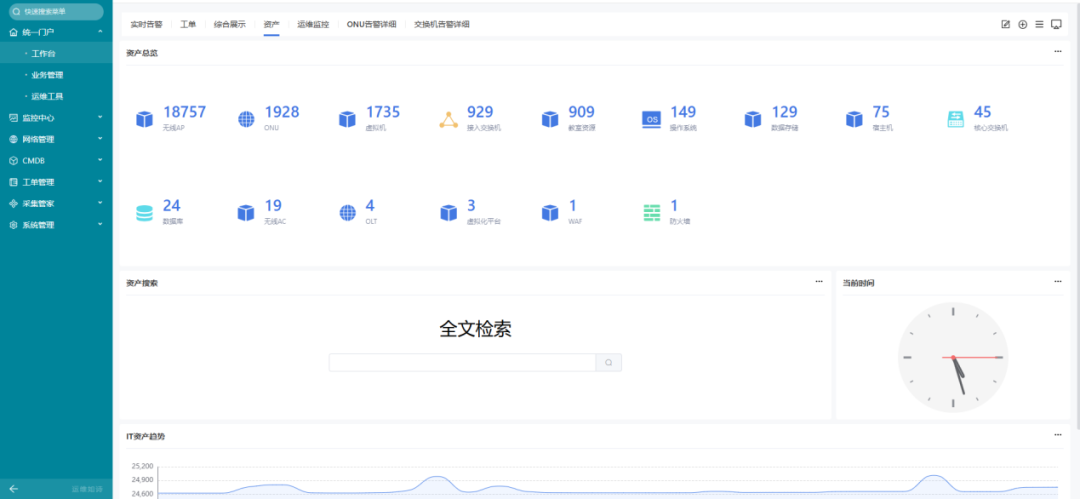Click the 全文检索 search input field
The height and width of the screenshot is (499, 1080).
coord(462,363)
